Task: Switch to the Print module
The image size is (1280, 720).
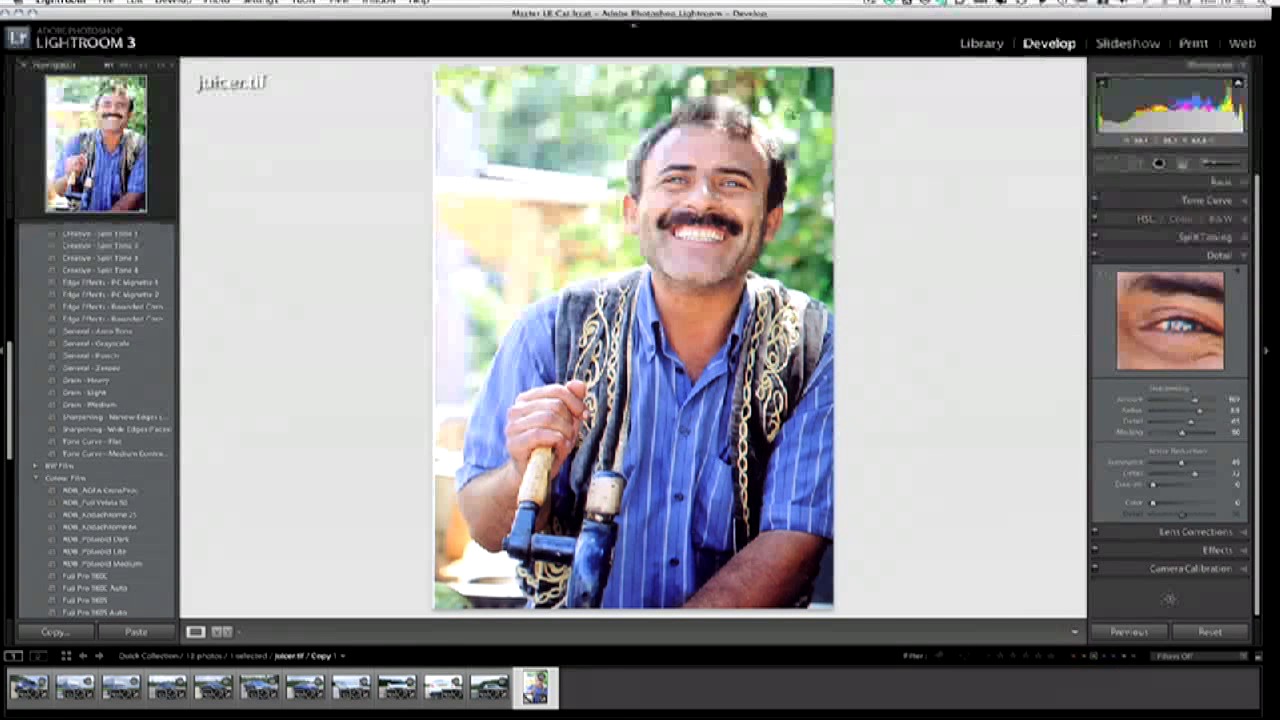Action: 1193,43
